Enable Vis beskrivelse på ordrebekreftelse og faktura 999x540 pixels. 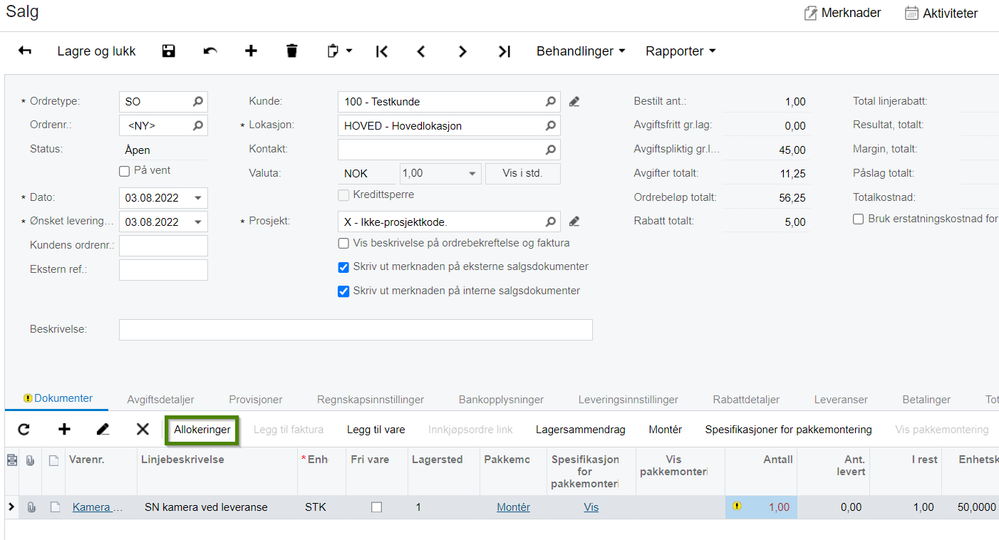click(x=343, y=243)
